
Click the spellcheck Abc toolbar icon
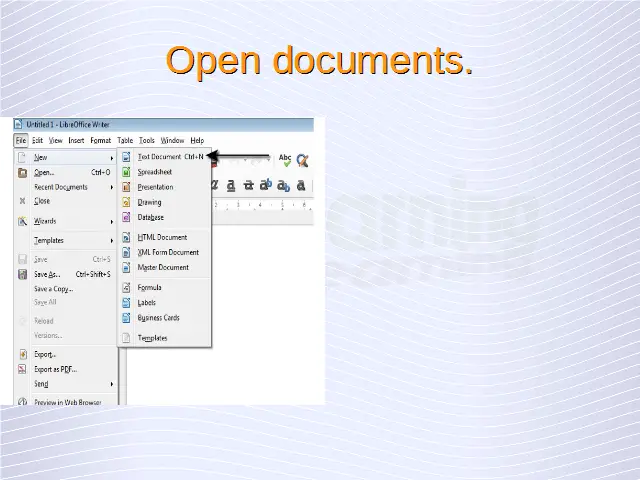pyautogui.click(x=285, y=159)
